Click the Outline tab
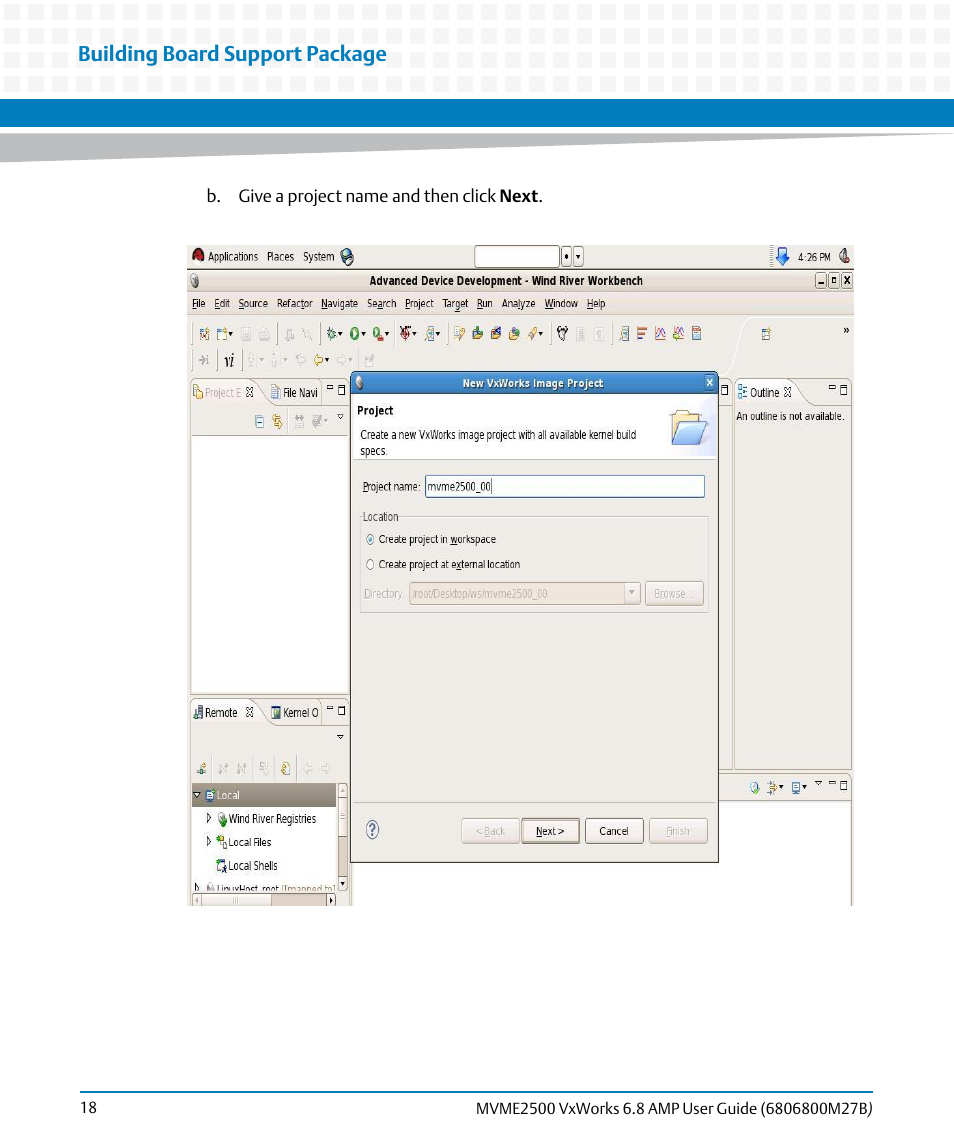 (x=764, y=392)
